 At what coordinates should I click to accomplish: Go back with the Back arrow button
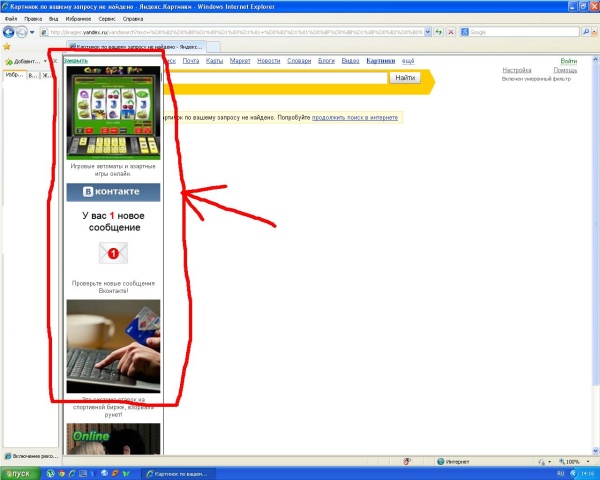pyautogui.click(x=8, y=32)
